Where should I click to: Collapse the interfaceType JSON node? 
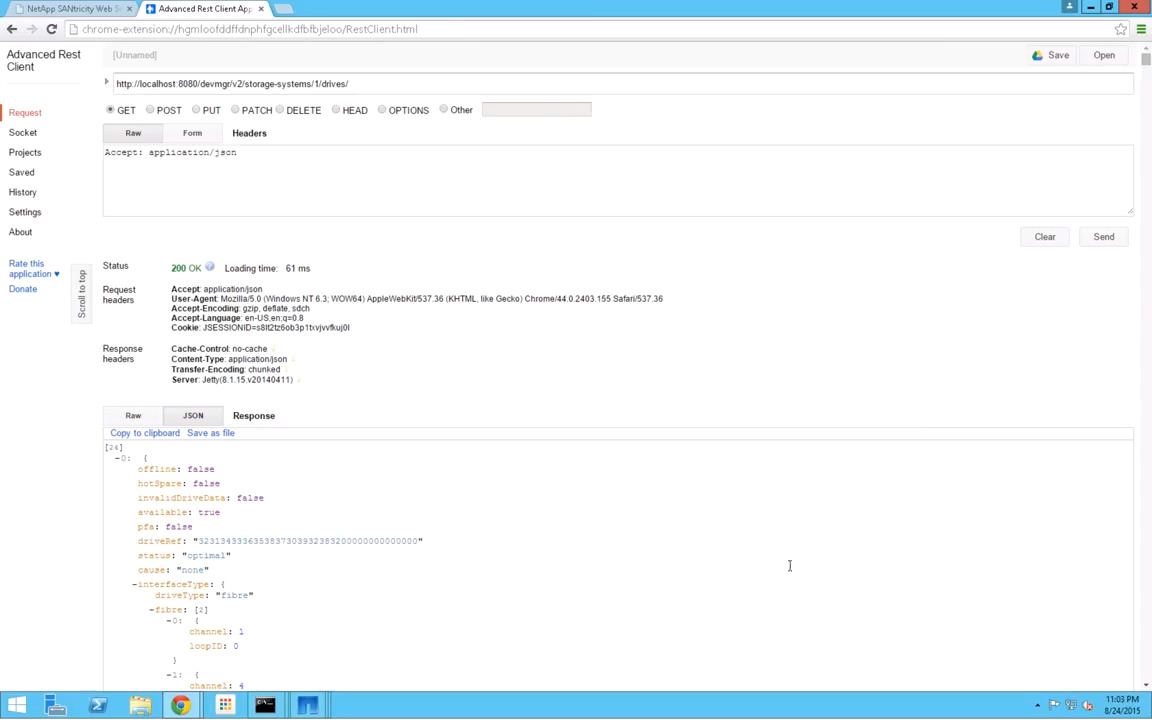[x=134, y=584]
